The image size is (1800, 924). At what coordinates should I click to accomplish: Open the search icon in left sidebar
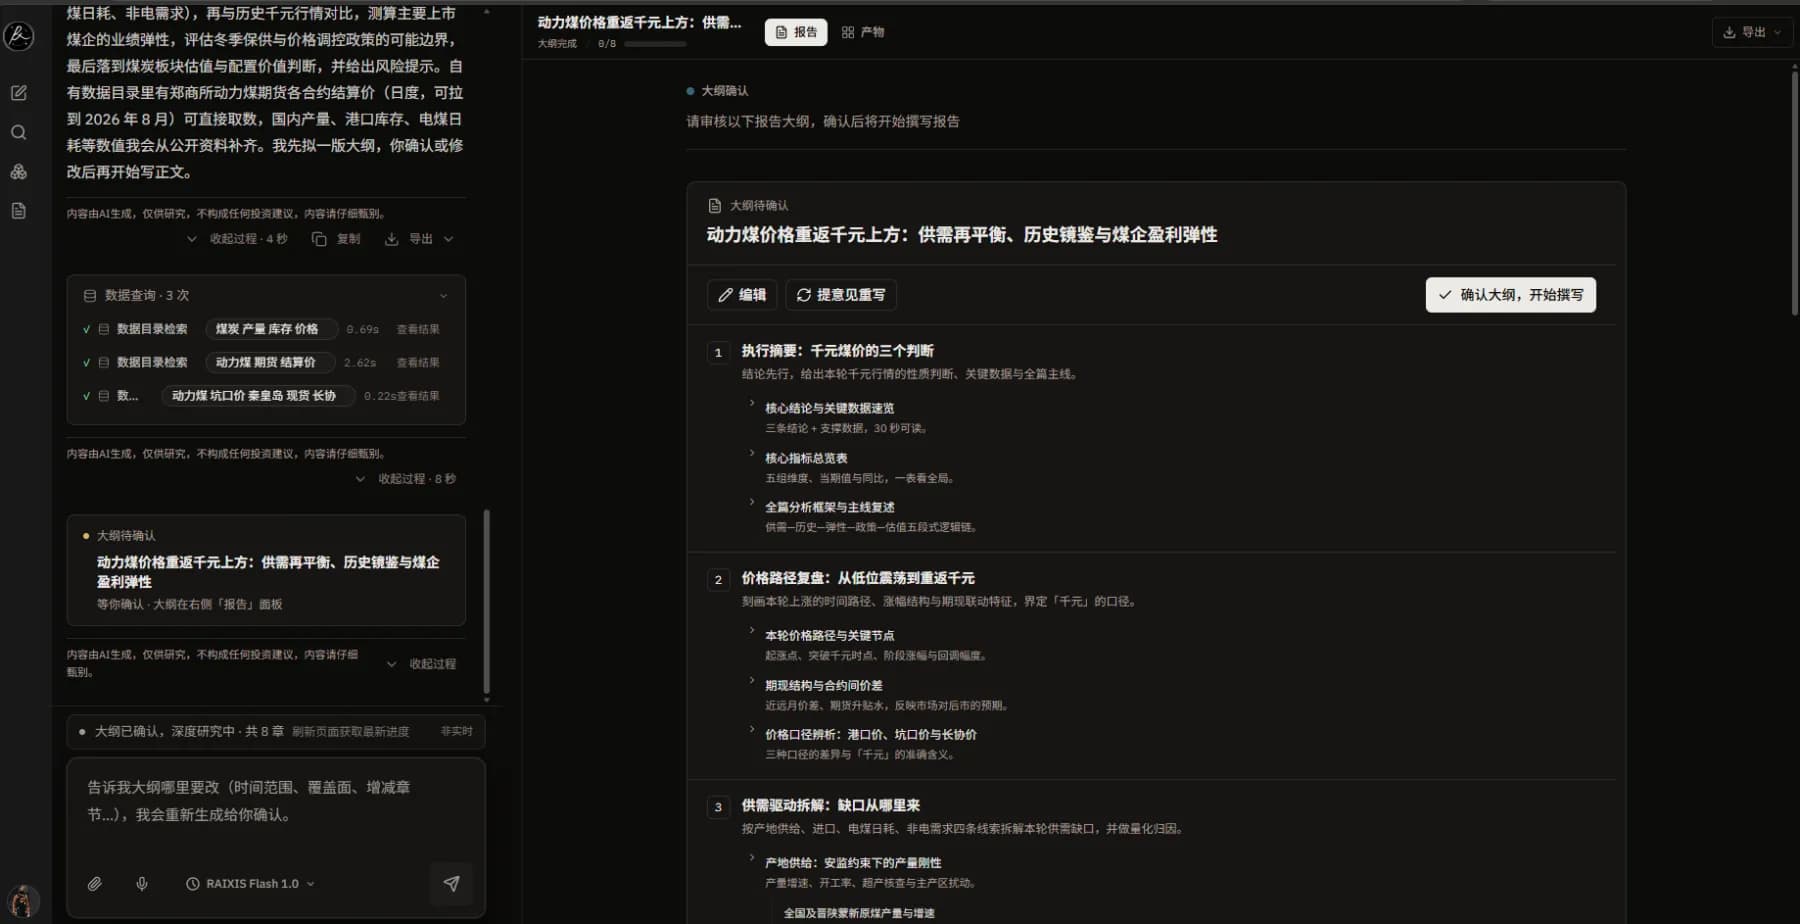[x=18, y=132]
